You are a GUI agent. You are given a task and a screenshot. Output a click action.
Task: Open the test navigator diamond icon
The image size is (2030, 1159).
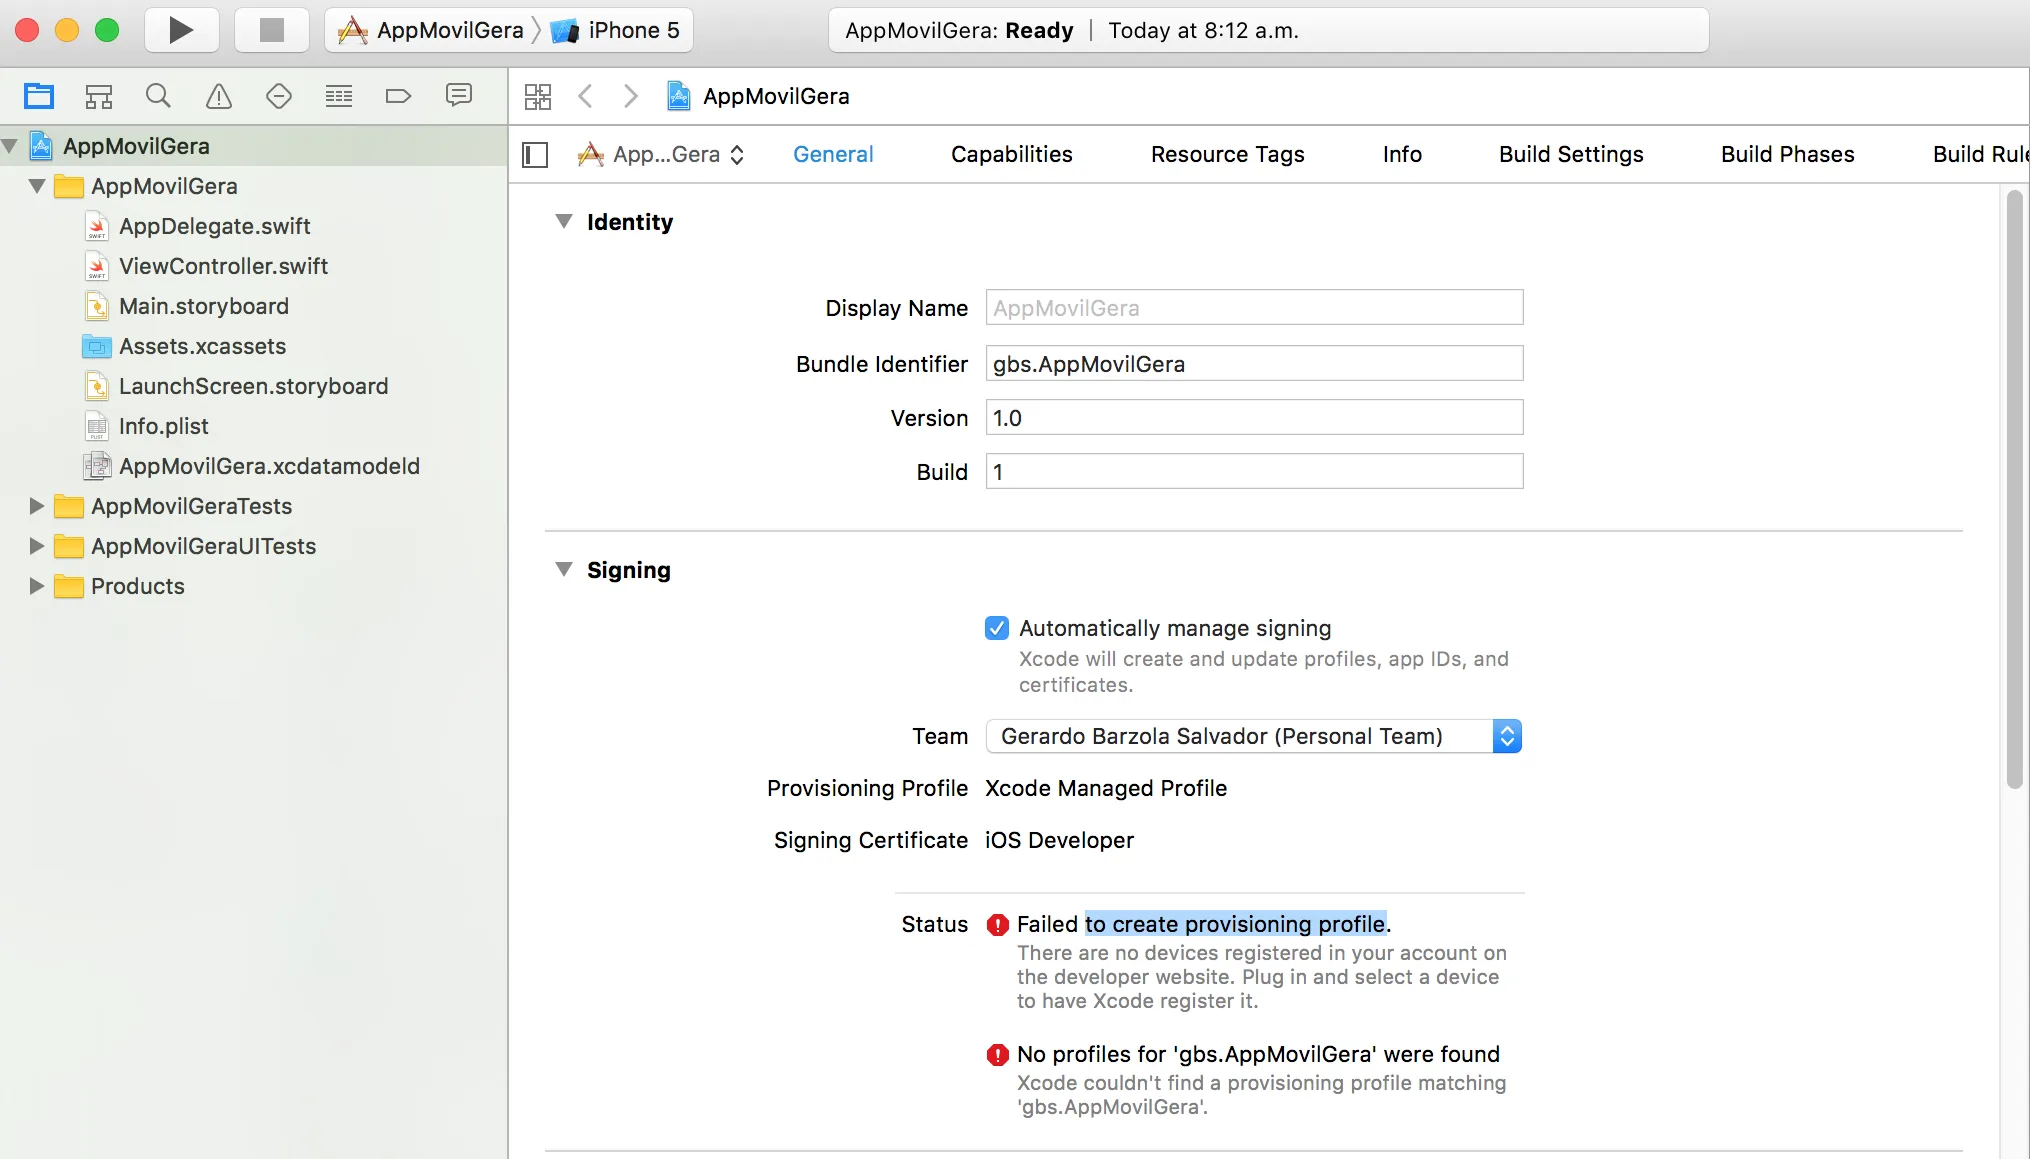coord(278,96)
